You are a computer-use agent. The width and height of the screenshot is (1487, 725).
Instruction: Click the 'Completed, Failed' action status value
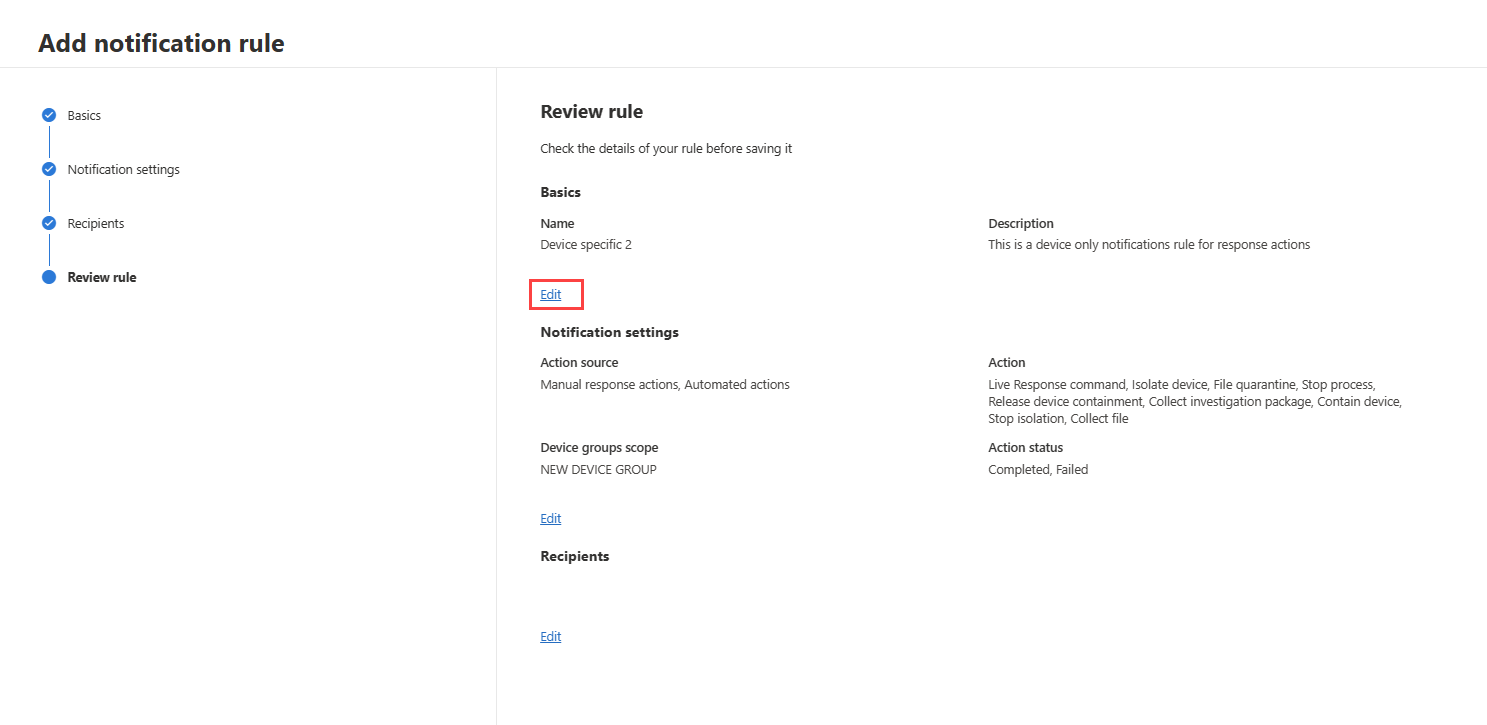pyautogui.click(x=1038, y=469)
